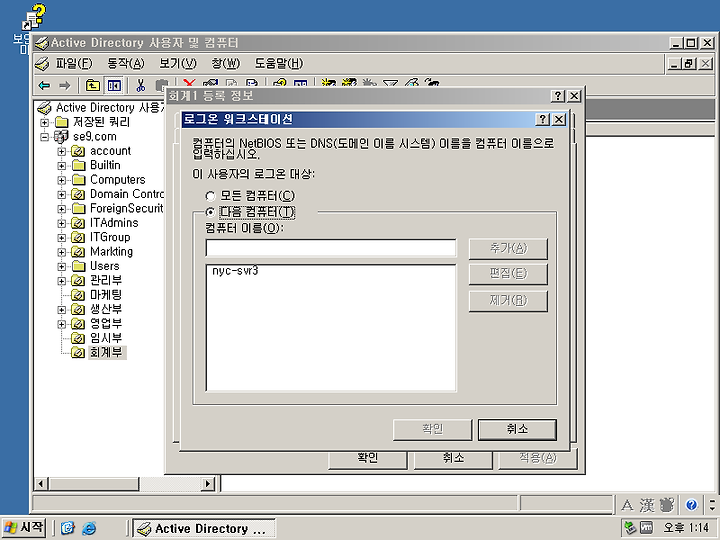Click the 저장된 쿼리 folder icon

coord(62,122)
